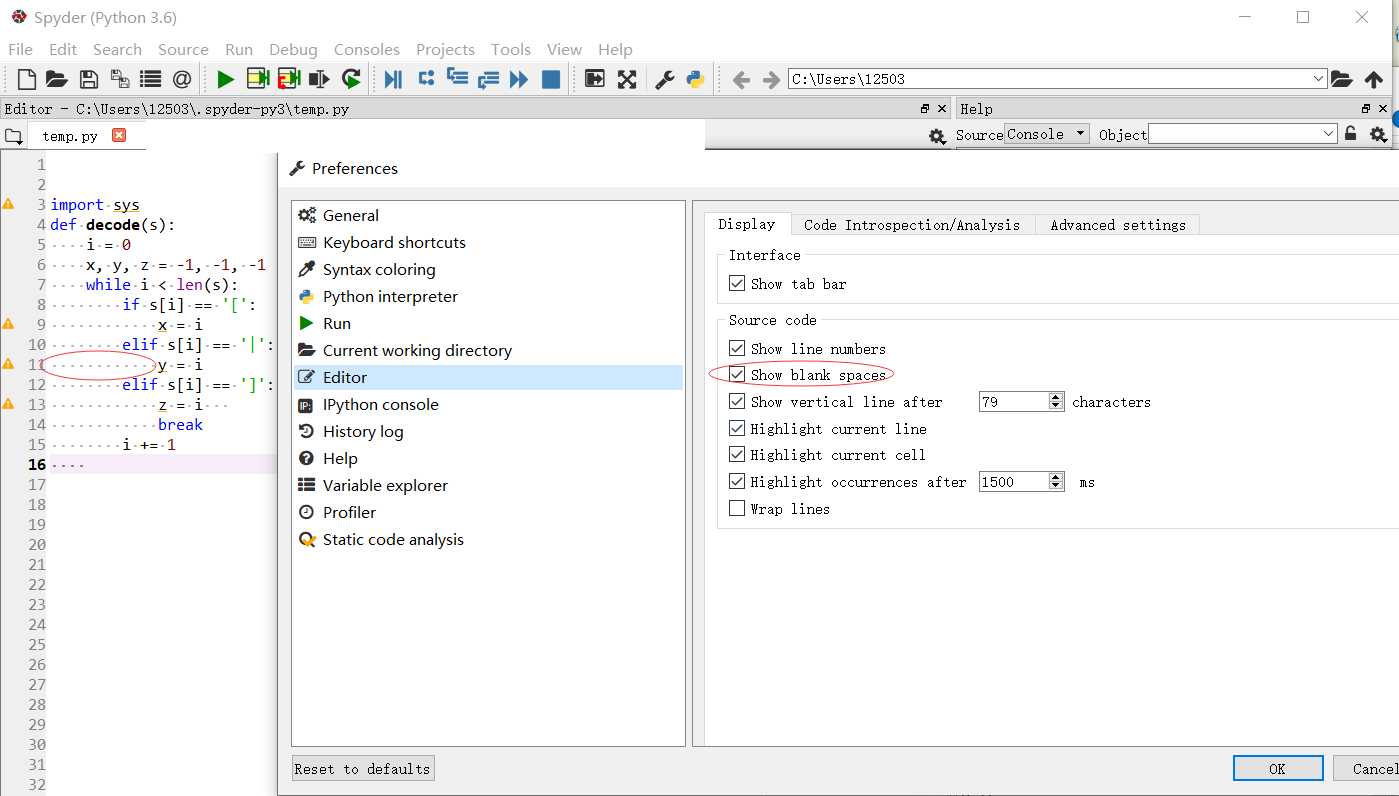Image resolution: width=1399 pixels, height=796 pixels.
Task: Toggle Highlight current cell checkbox
Action: [737, 455]
